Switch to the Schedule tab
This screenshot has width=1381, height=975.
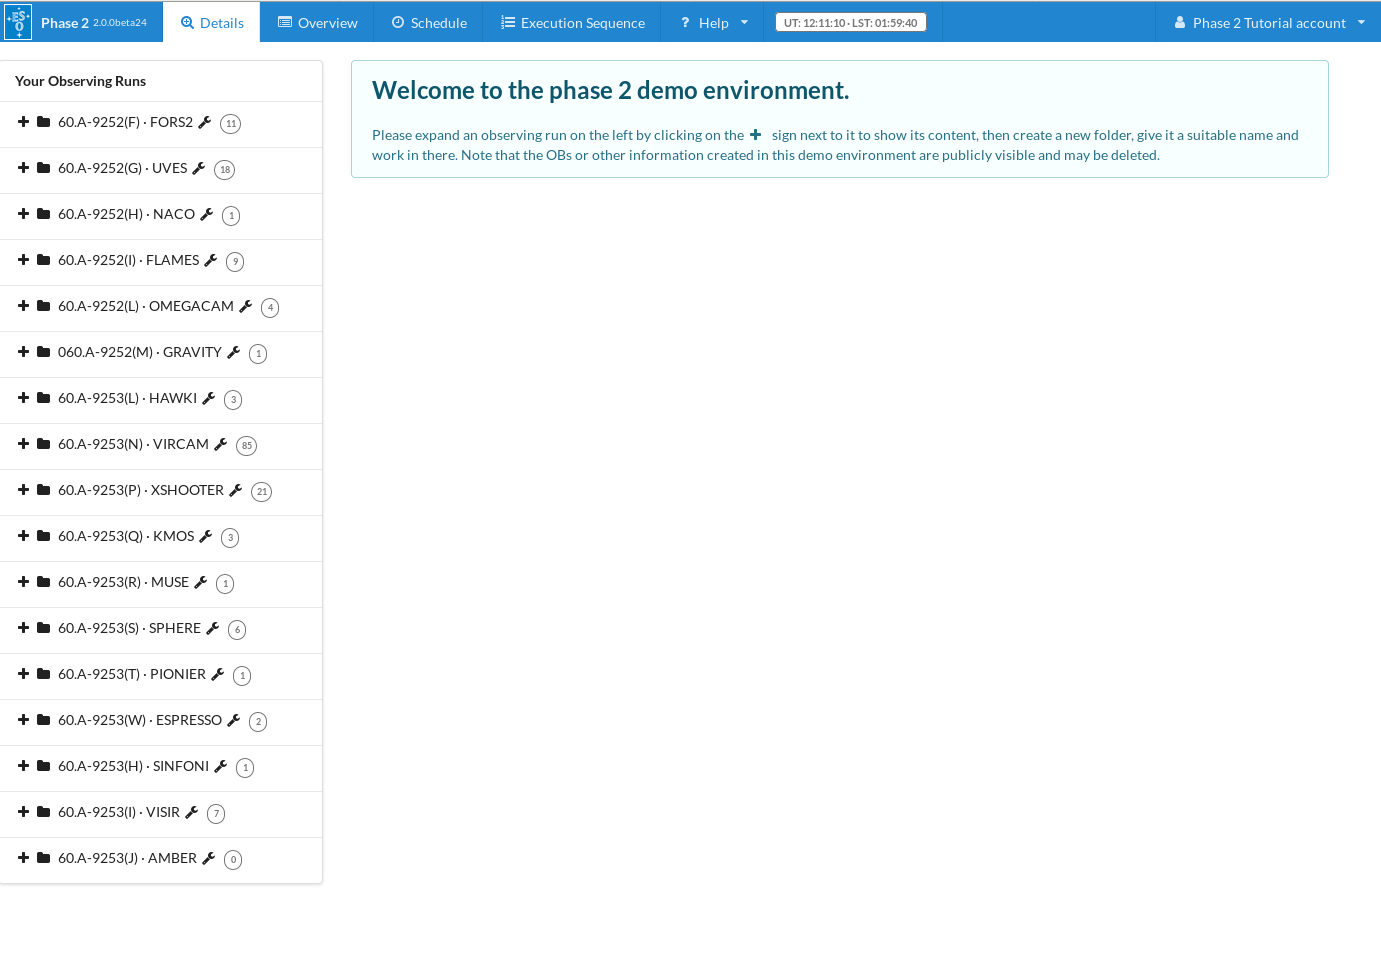pos(428,22)
